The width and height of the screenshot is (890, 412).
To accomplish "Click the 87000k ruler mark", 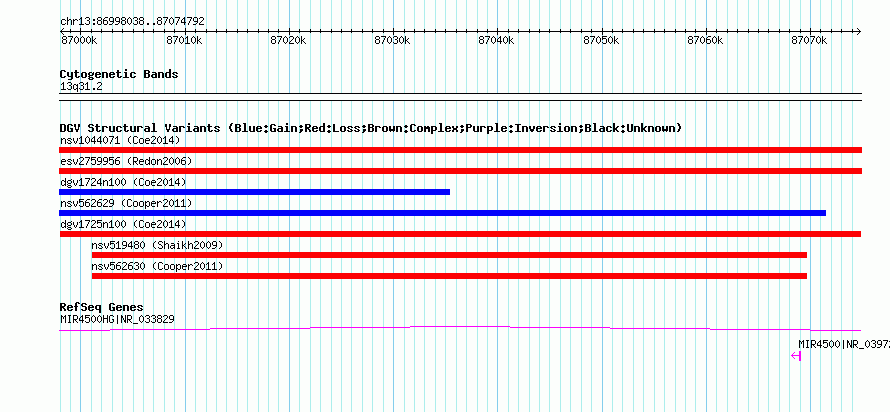I will [79, 41].
